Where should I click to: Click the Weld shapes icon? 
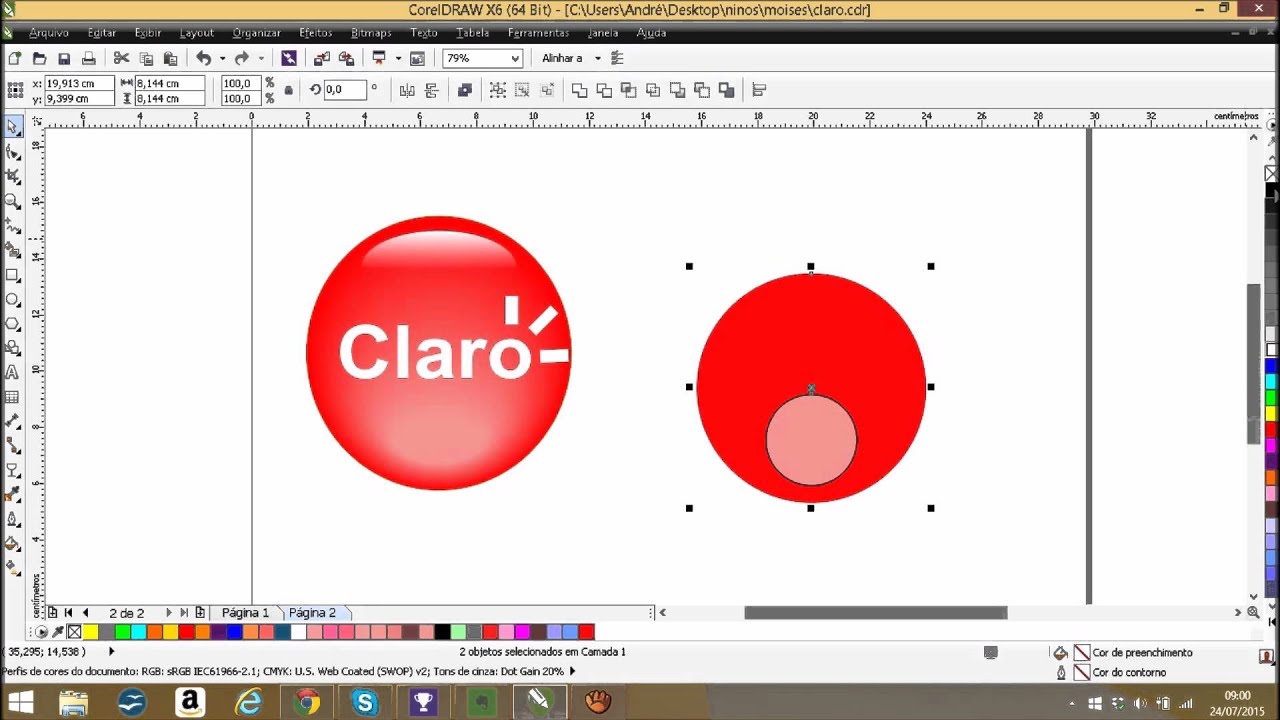click(x=579, y=90)
